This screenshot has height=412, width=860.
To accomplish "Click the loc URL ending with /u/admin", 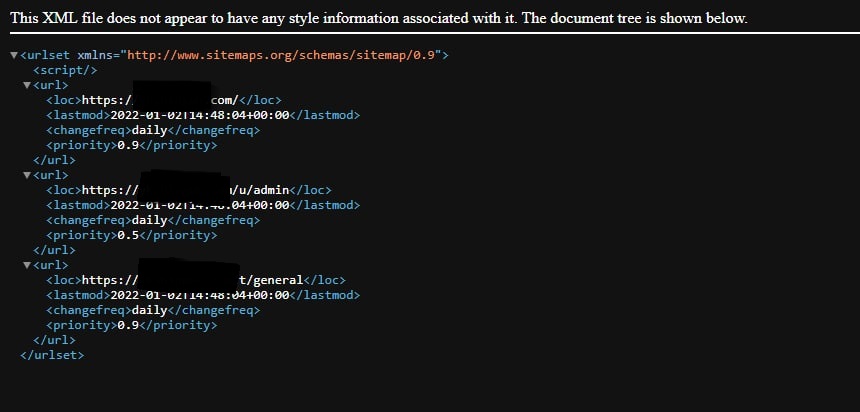I will click(x=185, y=190).
